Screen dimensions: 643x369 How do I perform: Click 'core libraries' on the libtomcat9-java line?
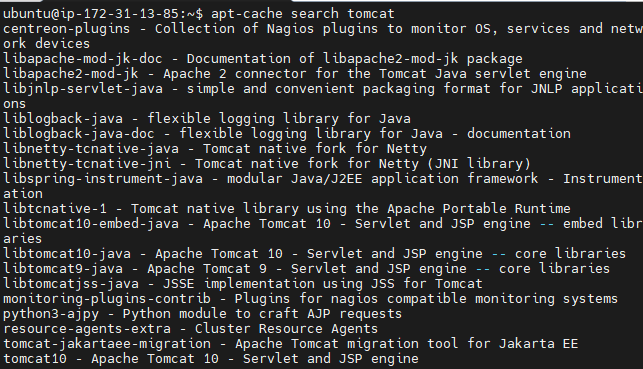pyautogui.click(x=554, y=269)
